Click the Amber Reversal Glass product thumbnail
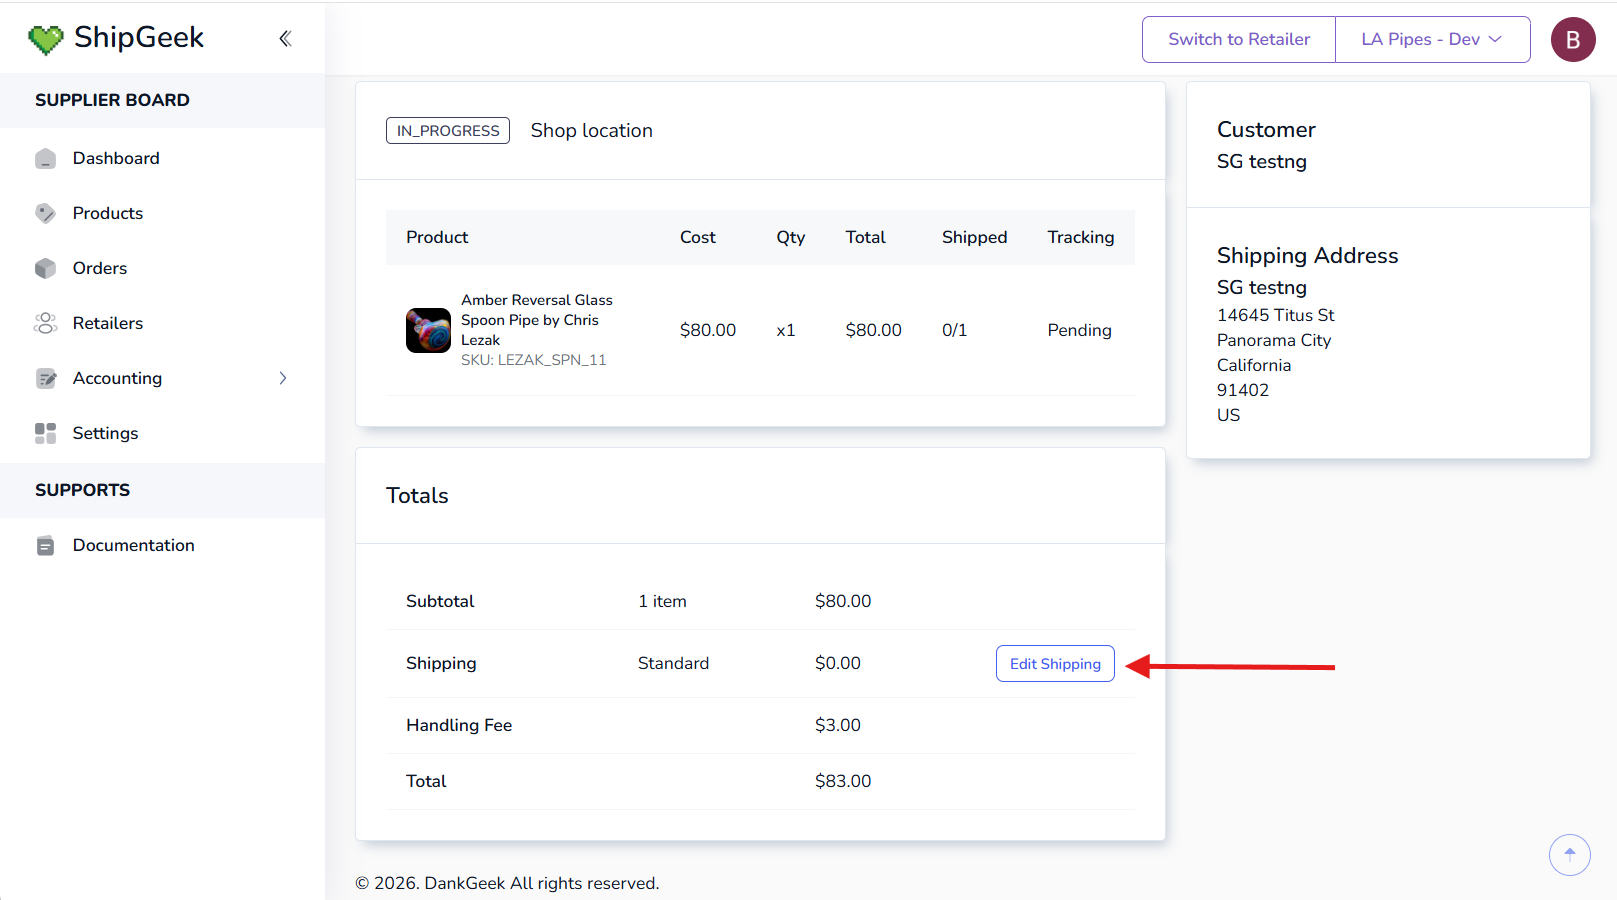 click(428, 330)
